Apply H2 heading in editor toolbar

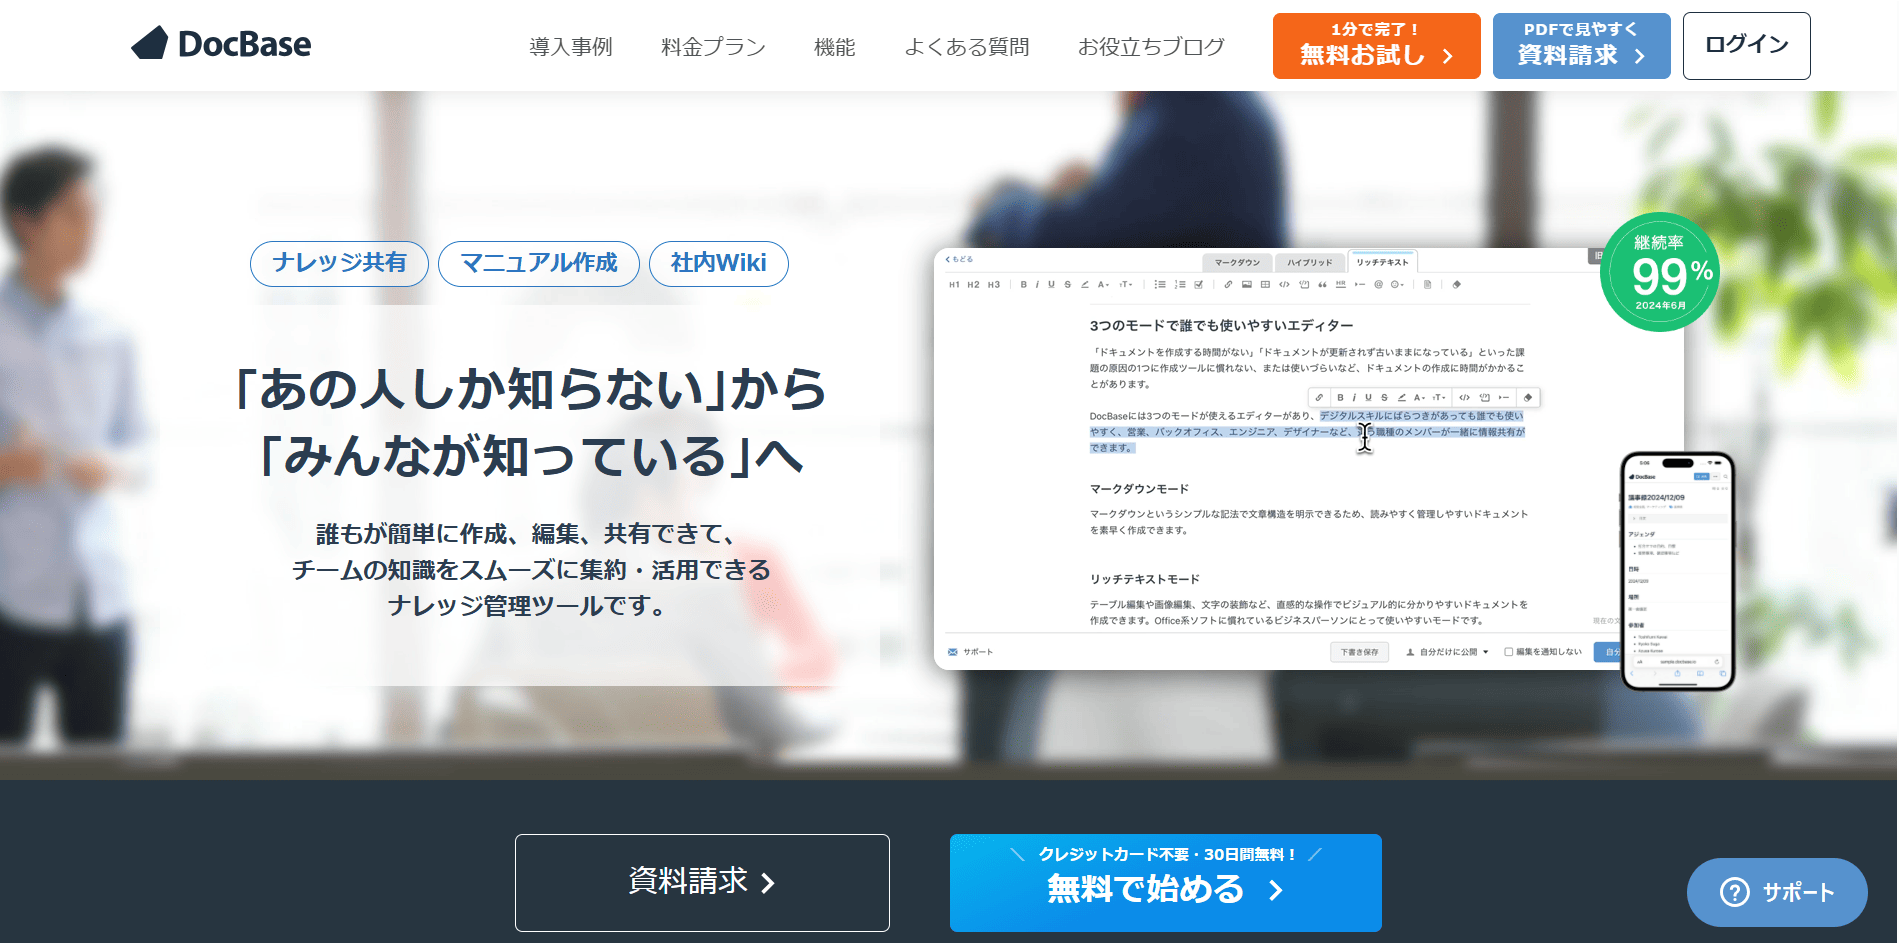tap(973, 285)
